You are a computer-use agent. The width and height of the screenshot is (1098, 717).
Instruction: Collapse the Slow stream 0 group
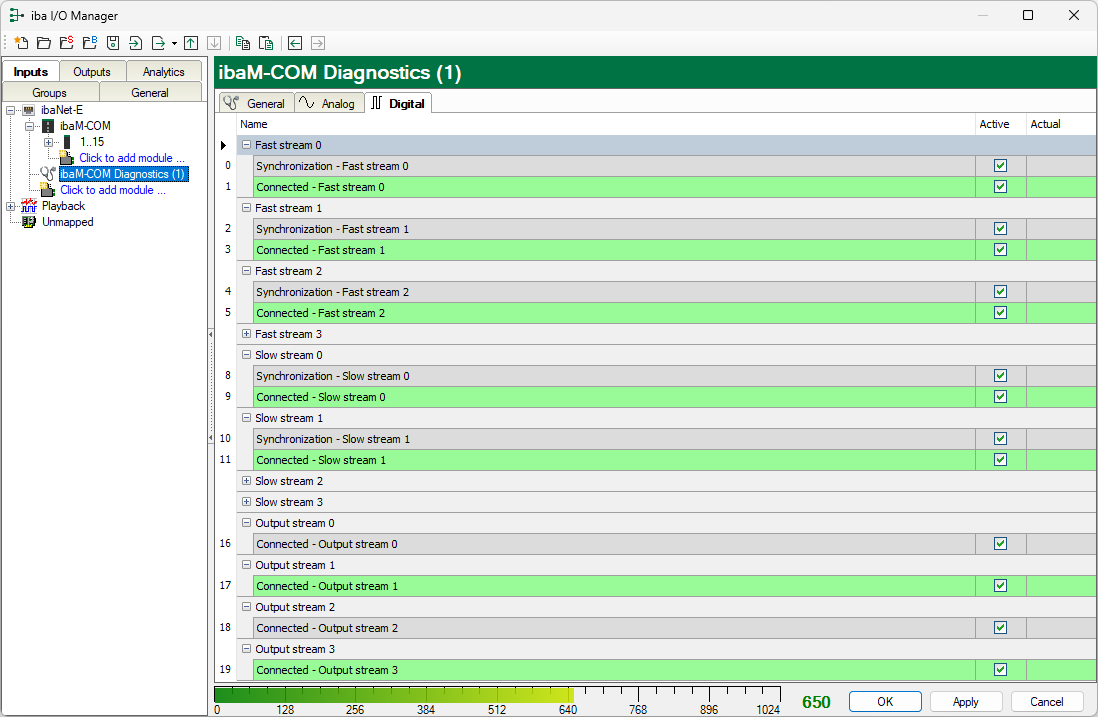click(x=246, y=355)
